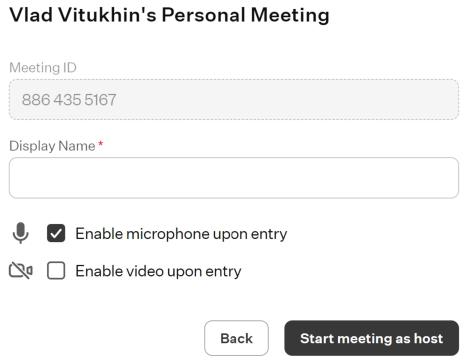This screenshot has height=364, width=467.
Task: Click the word 'host' on the dark button
Action: click(x=428, y=338)
